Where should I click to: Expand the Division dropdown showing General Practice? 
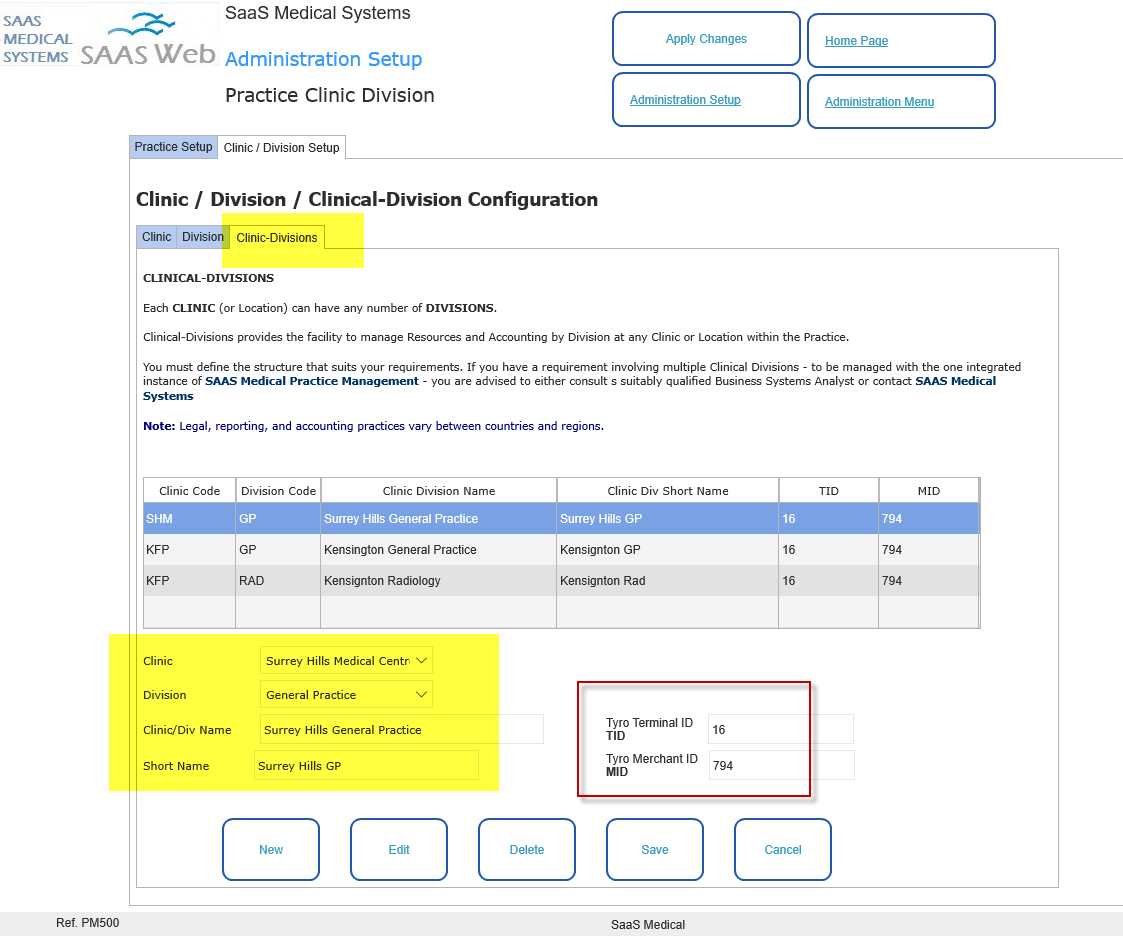click(x=346, y=695)
